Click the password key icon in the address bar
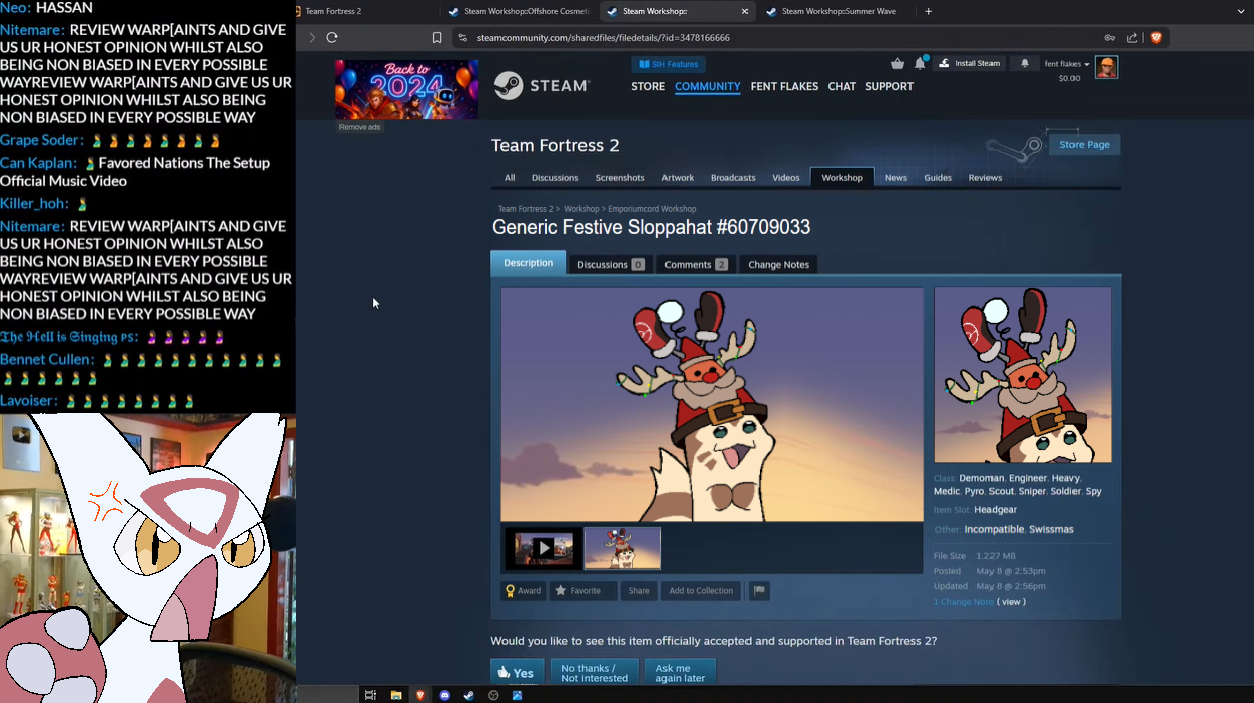This screenshot has height=703, width=1254. 1109,38
